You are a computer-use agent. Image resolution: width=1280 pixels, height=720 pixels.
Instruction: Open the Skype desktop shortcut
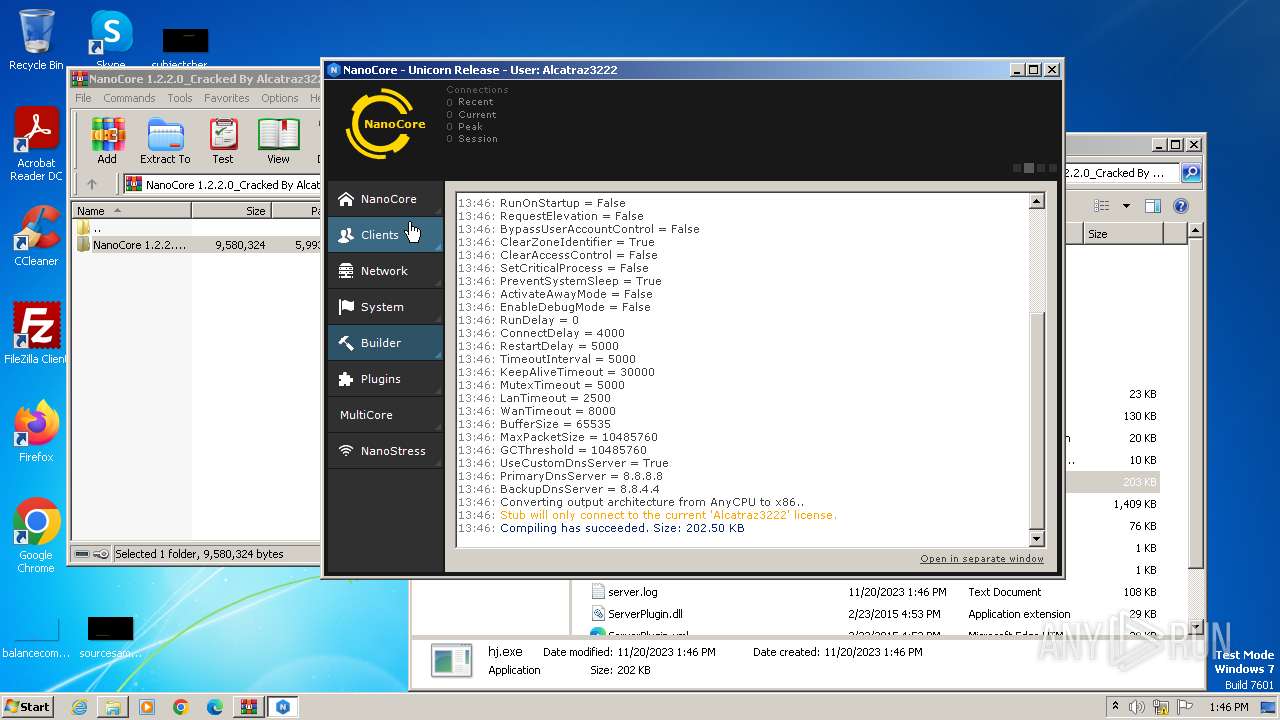pos(111,40)
